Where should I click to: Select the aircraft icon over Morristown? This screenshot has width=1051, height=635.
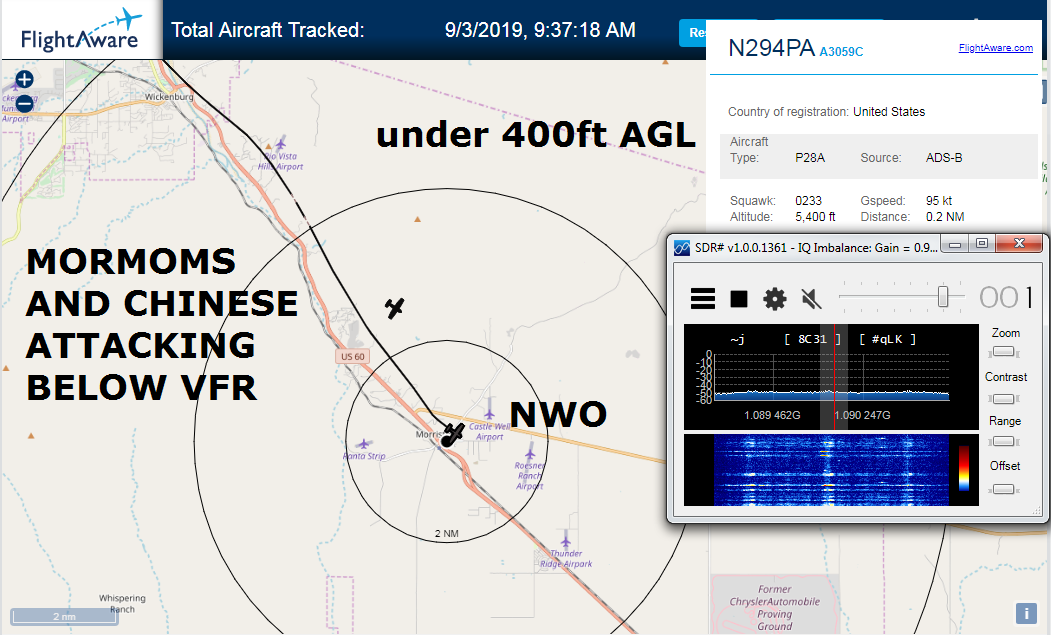[453, 434]
